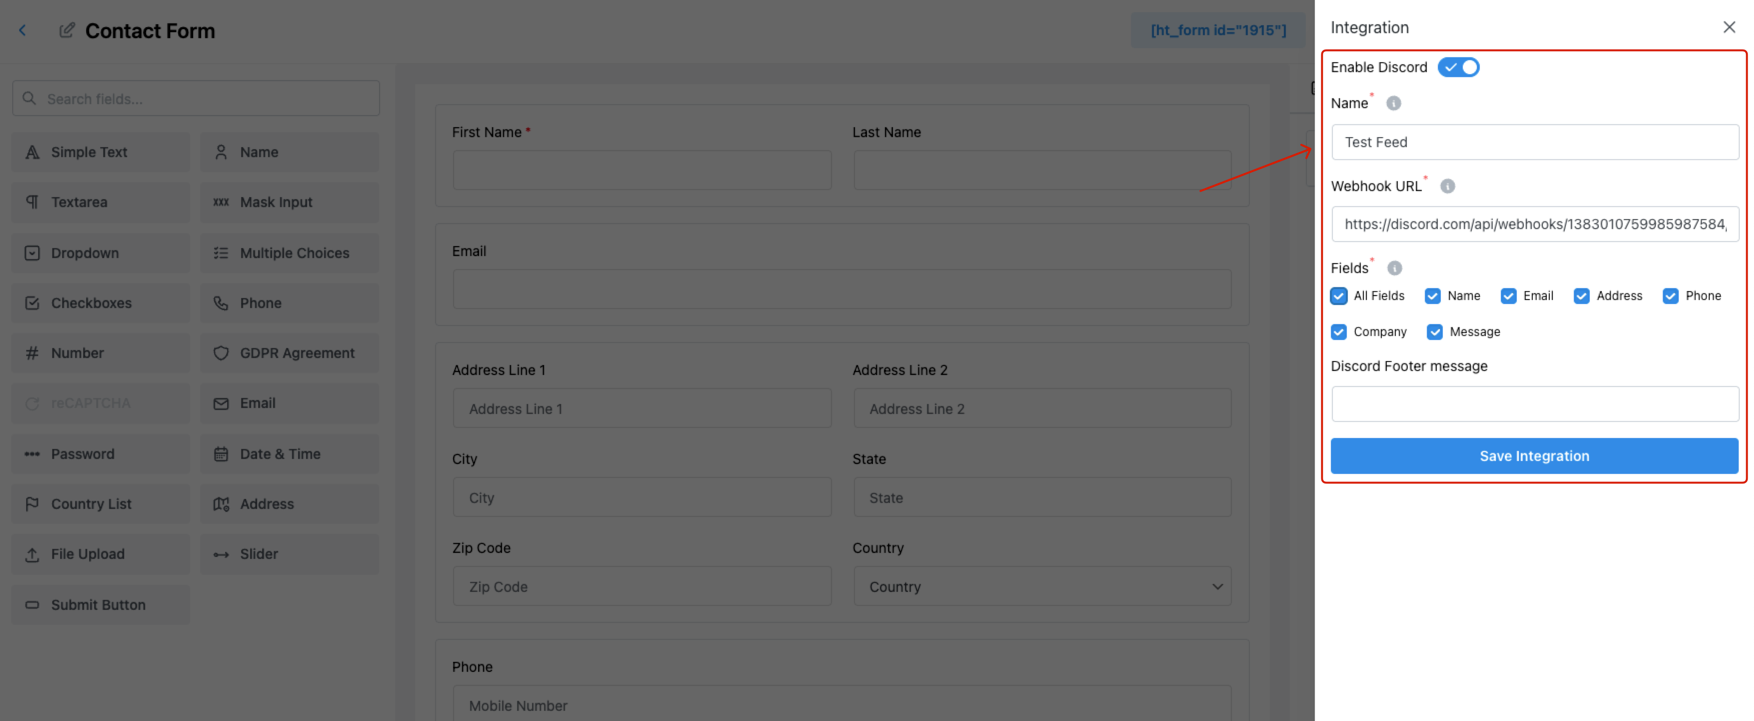Select the Simple Text field
Screen dimensions: 1754x721
pos(99,151)
